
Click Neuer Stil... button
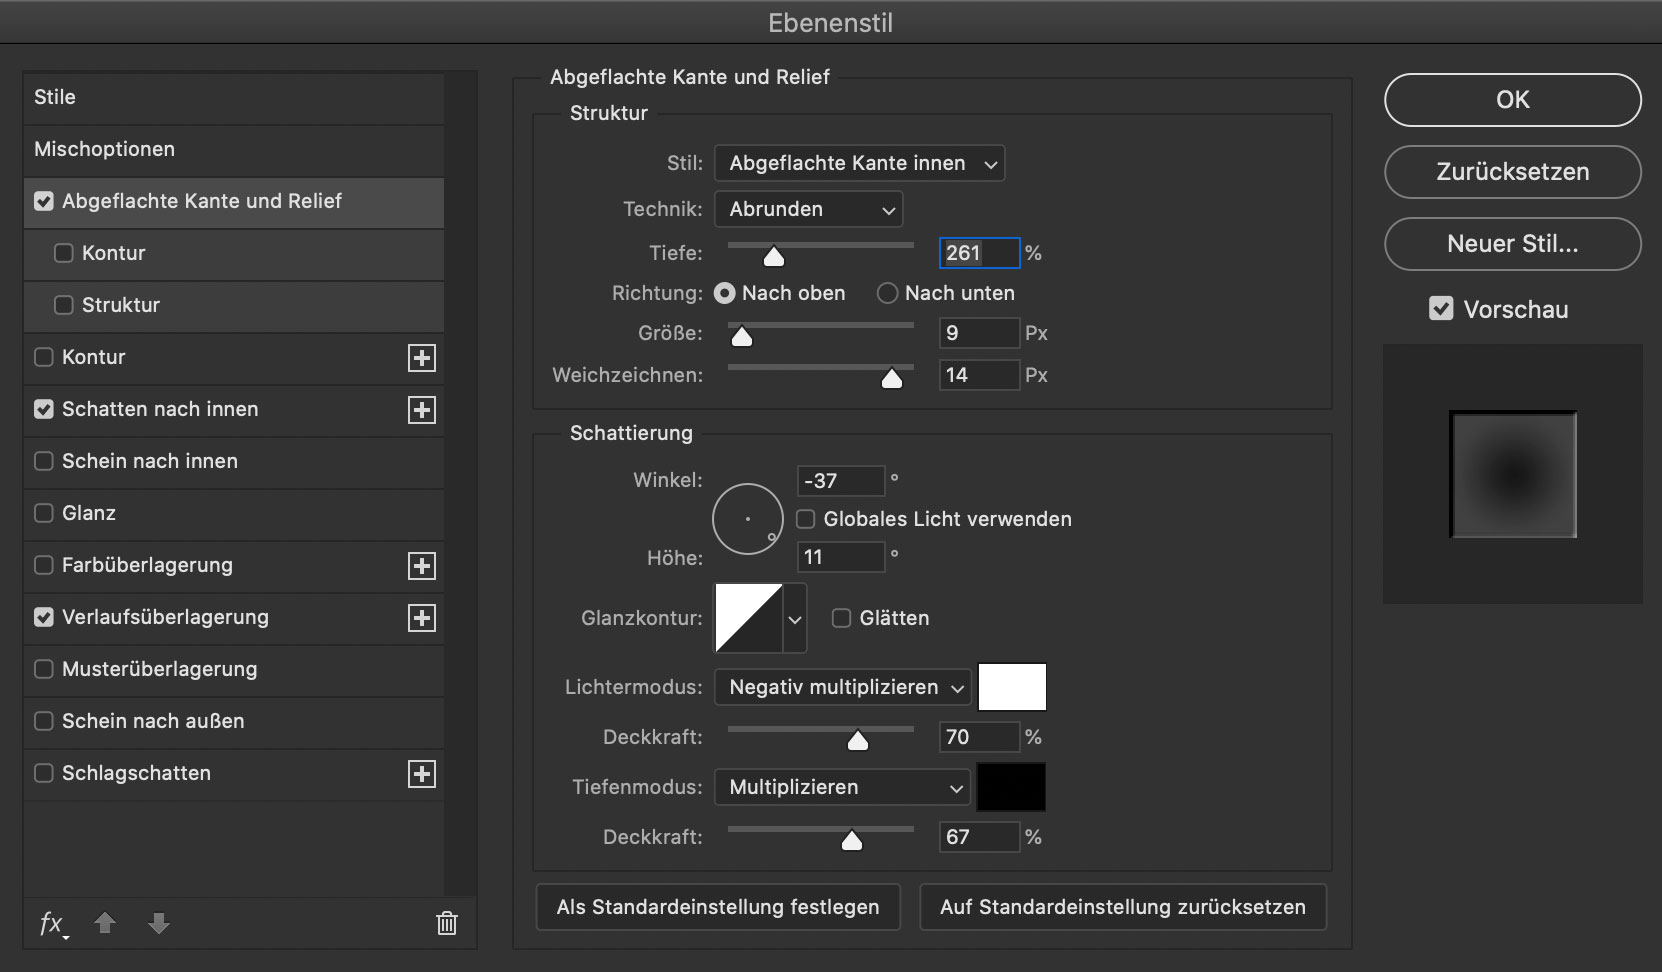pos(1513,244)
